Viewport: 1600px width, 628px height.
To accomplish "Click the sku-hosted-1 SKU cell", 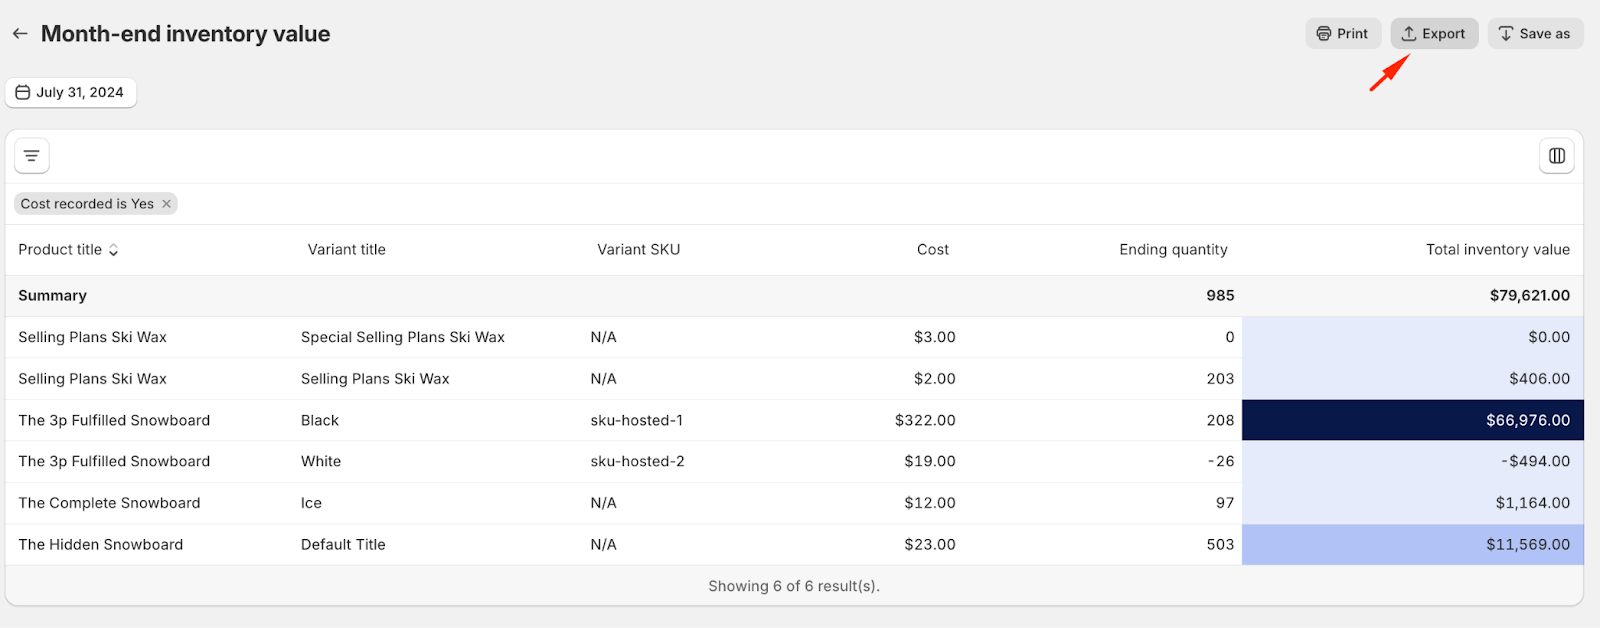I will [636, 421].
